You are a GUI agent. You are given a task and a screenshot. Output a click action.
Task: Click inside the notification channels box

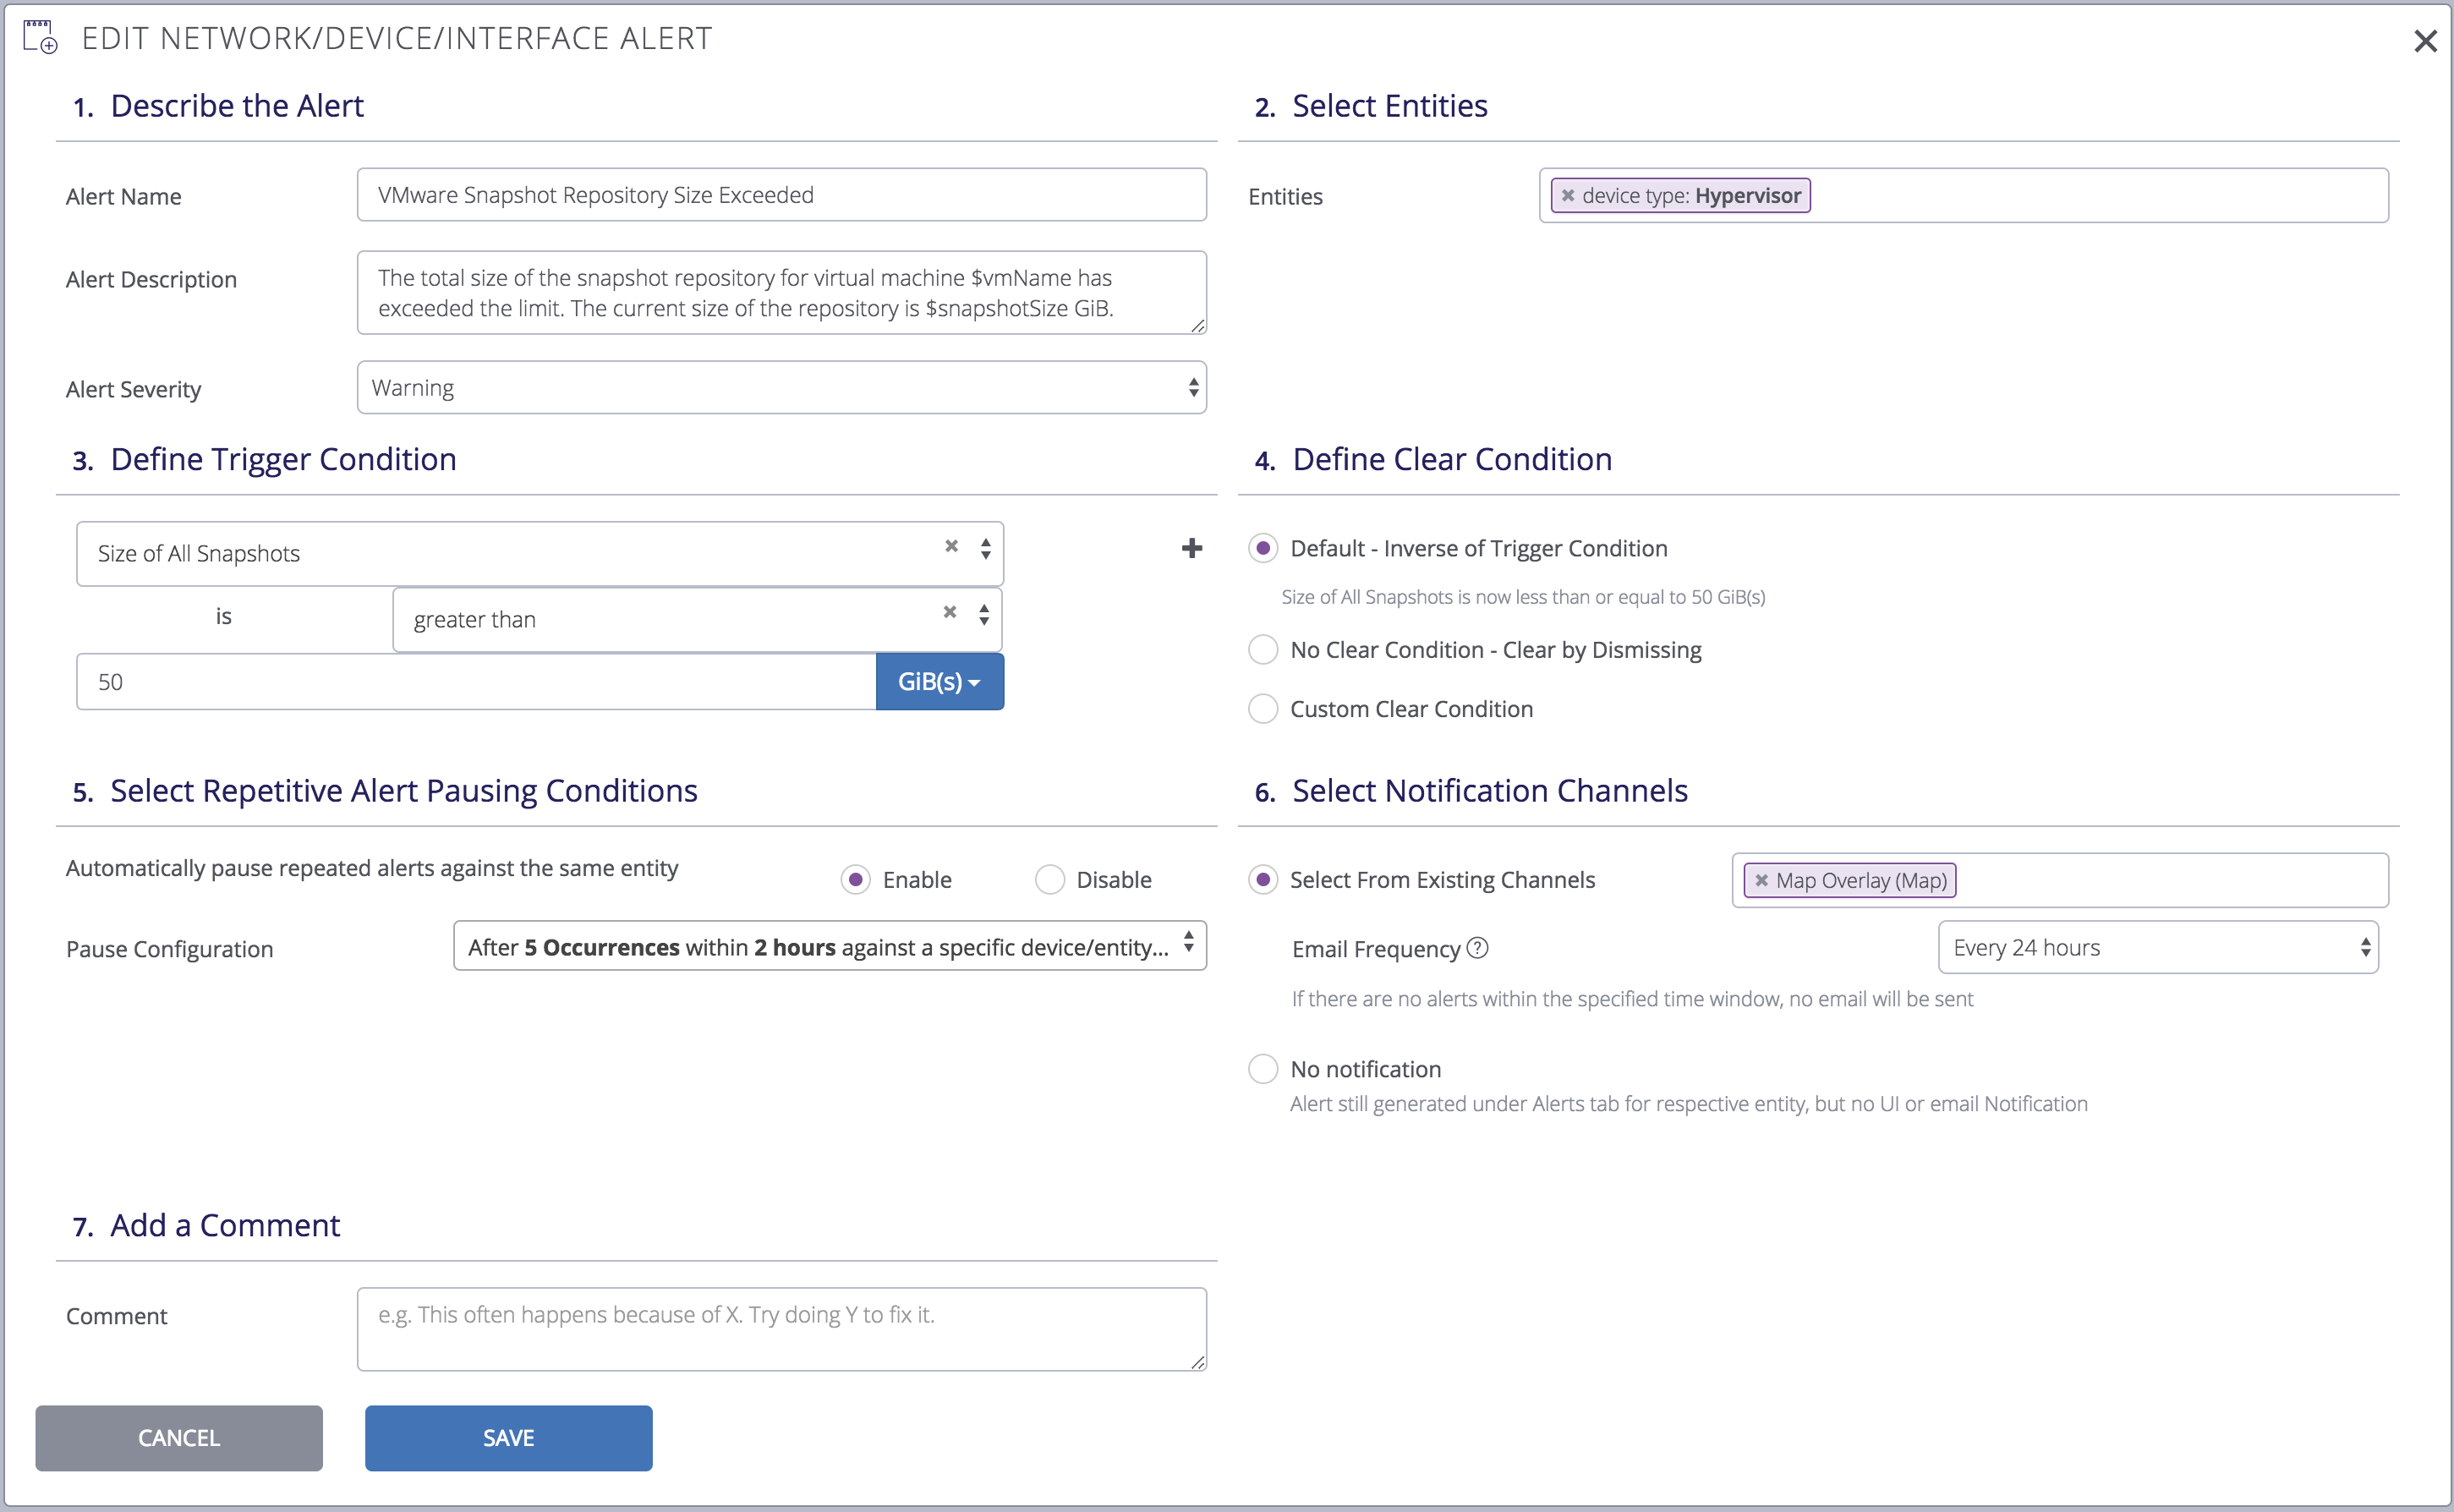click(2060, 881)
